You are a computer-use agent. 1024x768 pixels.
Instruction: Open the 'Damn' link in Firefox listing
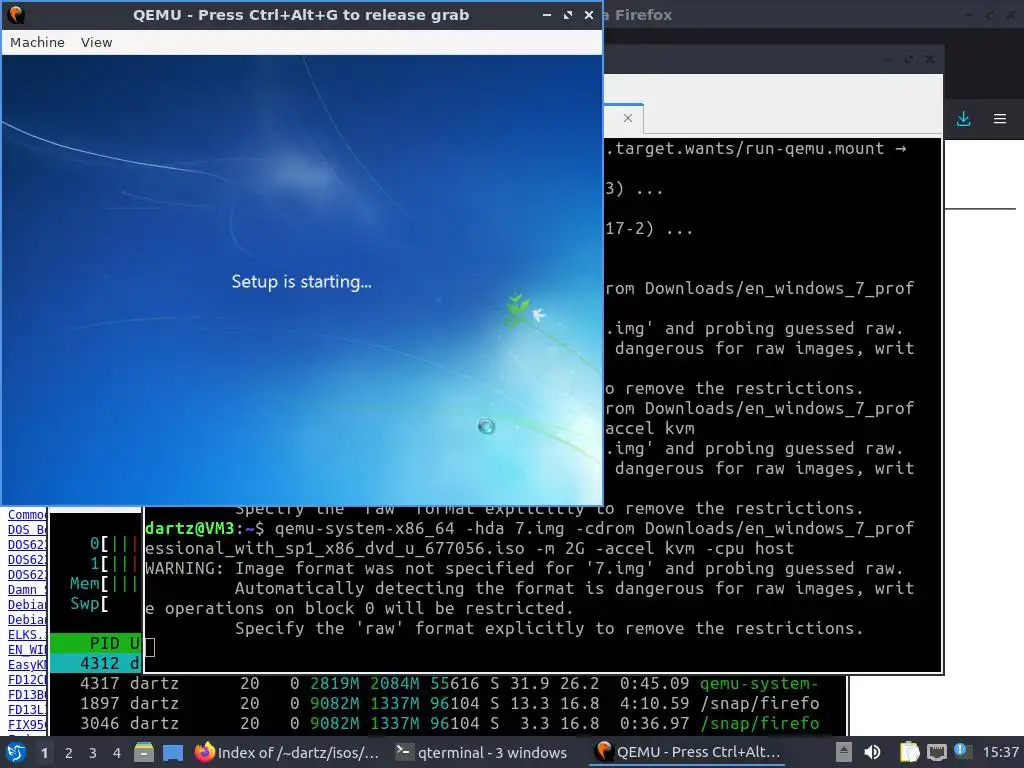(x=27, y=589)
